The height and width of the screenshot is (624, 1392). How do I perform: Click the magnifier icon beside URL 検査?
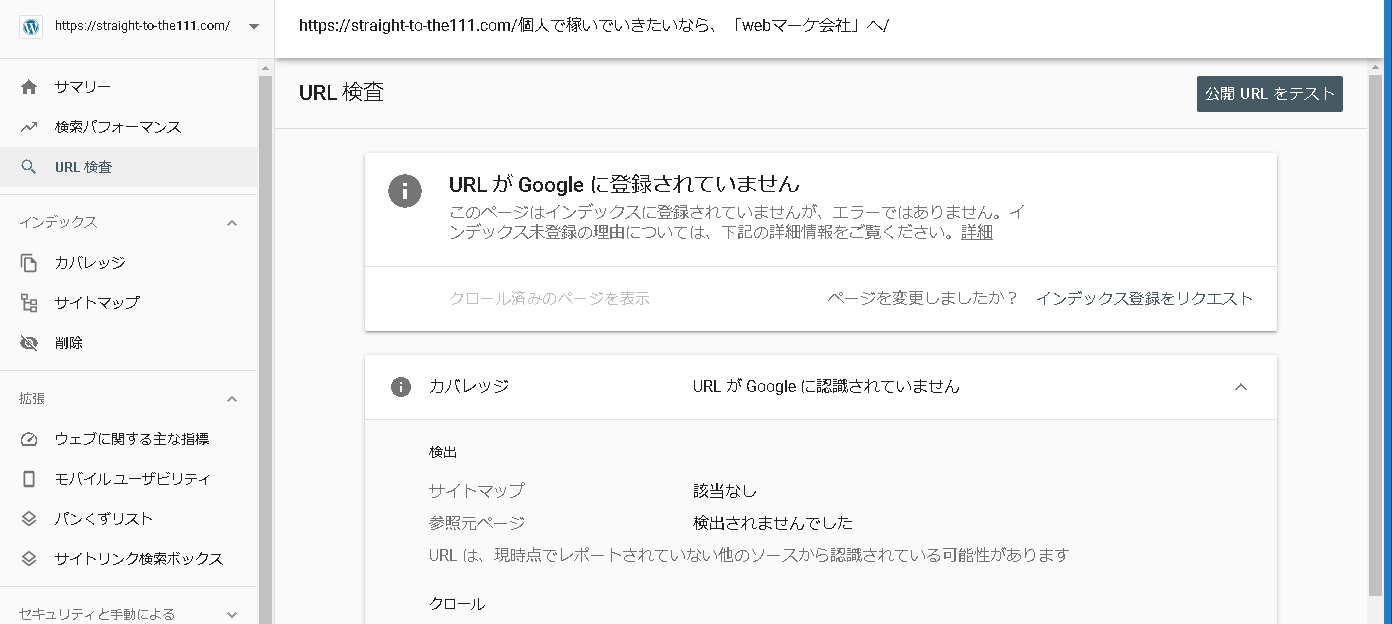click(x=29, y=167)
